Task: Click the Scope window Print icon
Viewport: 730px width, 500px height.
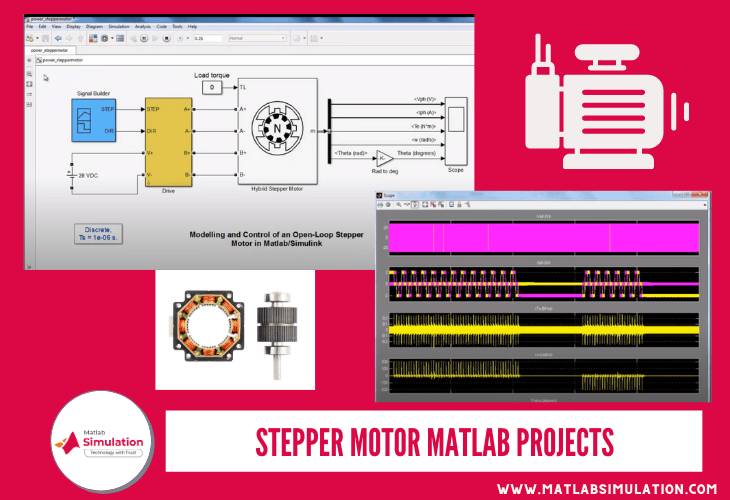Action: click(x=380, y=205)
